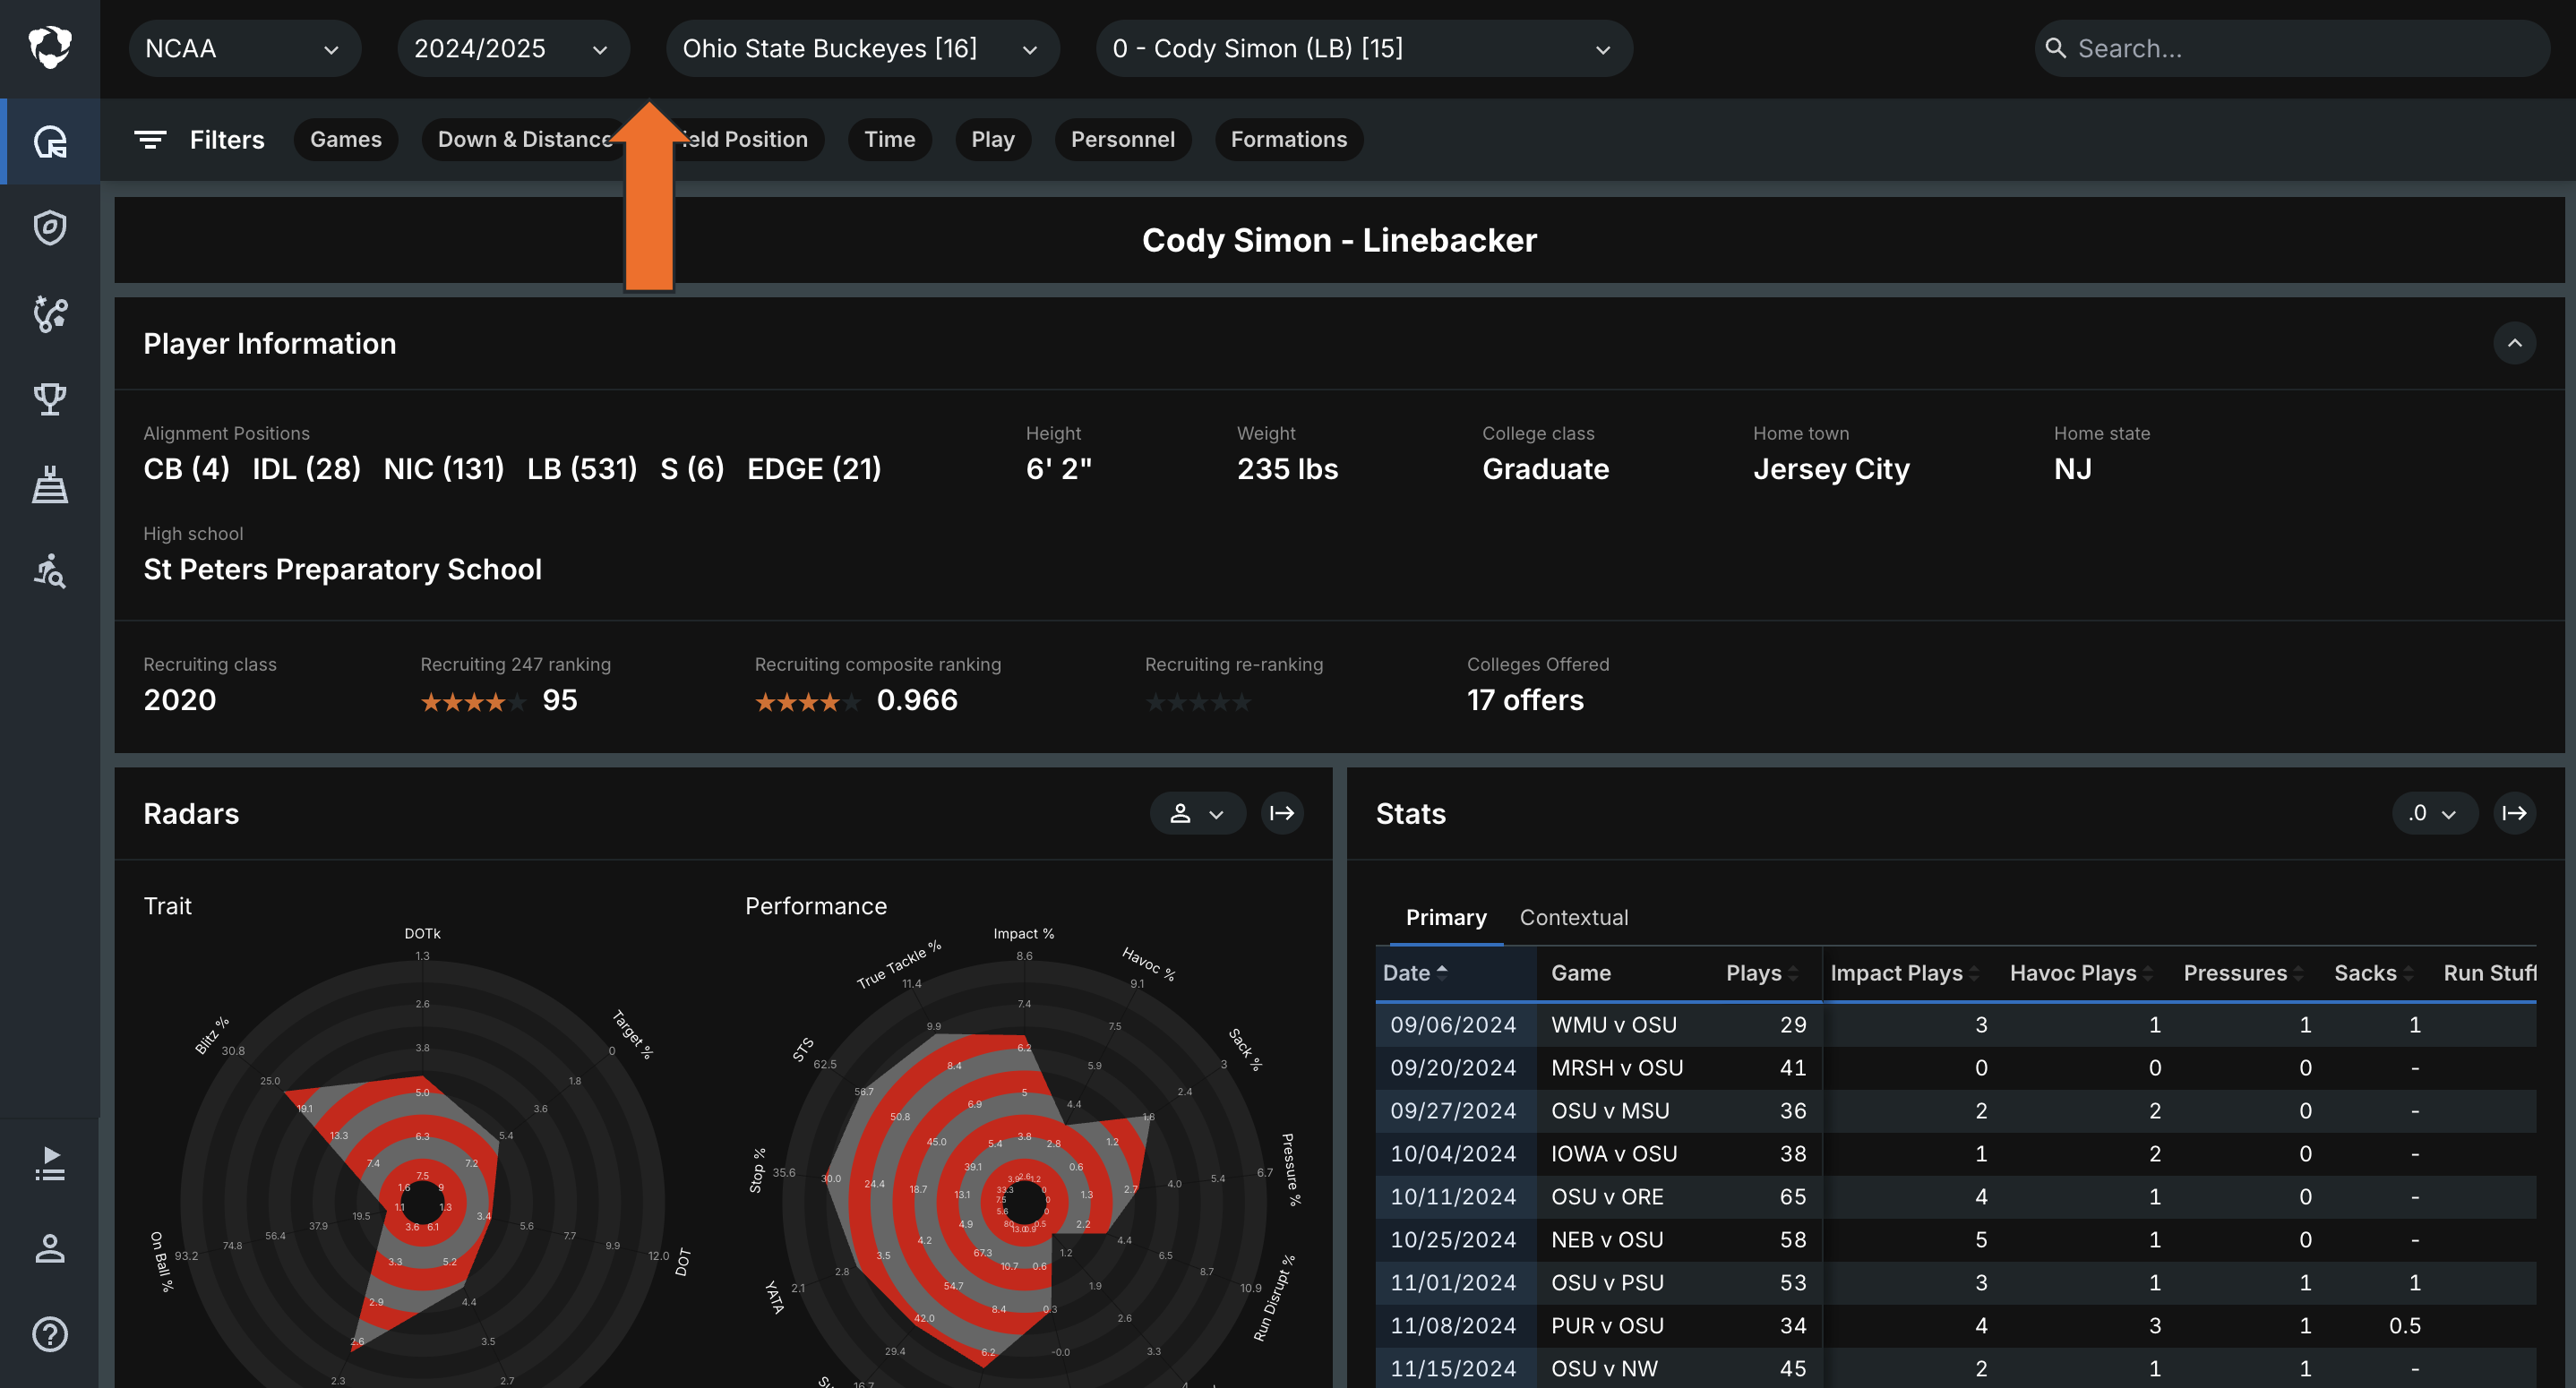The image size is (2576, 1388).
Task: Sort stats by Impact Plays column
Action: 1904,973
